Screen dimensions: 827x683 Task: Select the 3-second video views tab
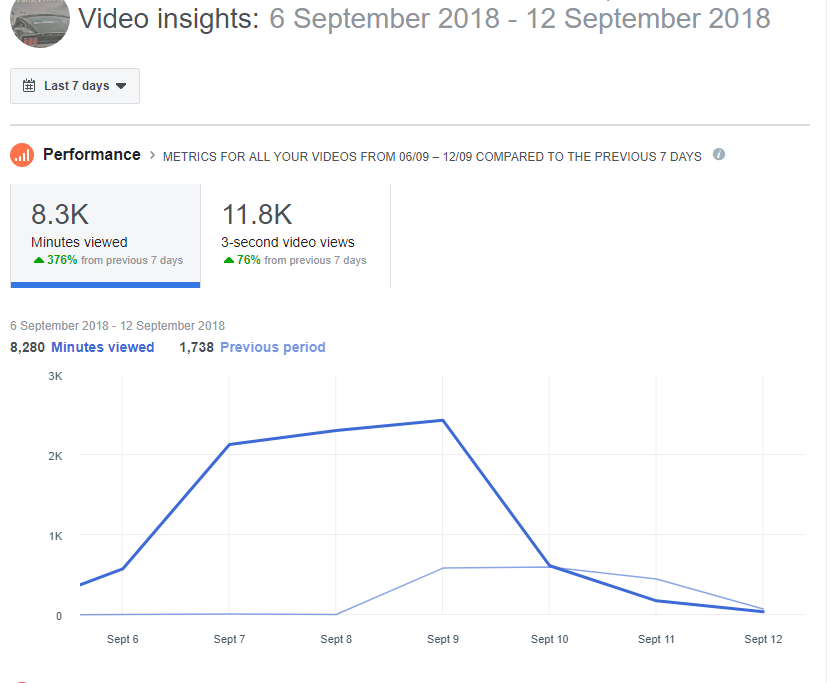(x=295, y=235)
